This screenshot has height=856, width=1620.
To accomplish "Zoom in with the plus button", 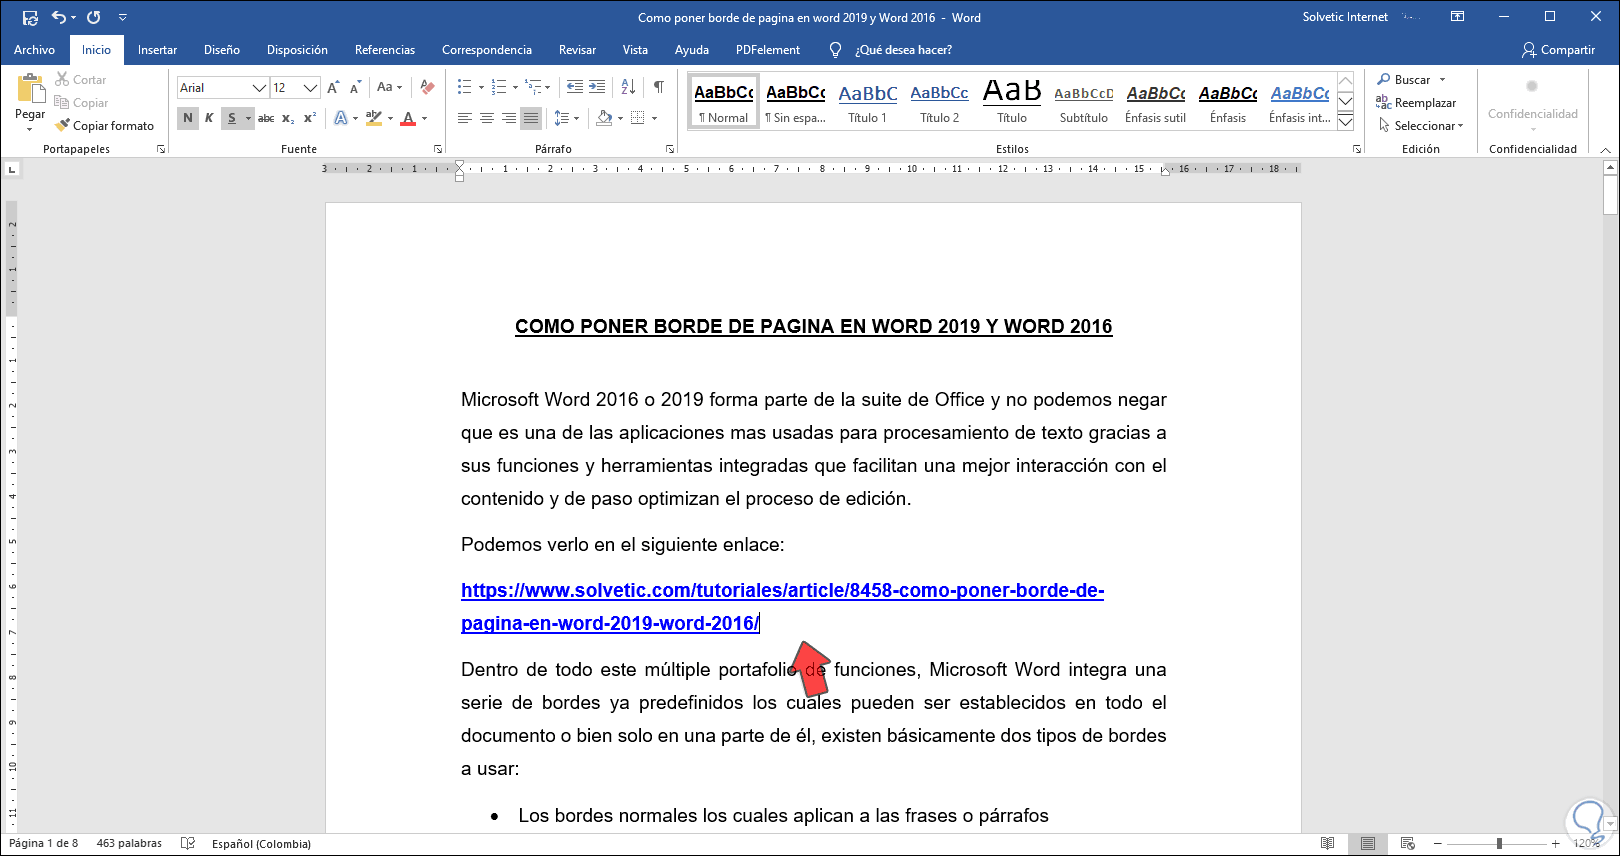I will pos(1555,843).
